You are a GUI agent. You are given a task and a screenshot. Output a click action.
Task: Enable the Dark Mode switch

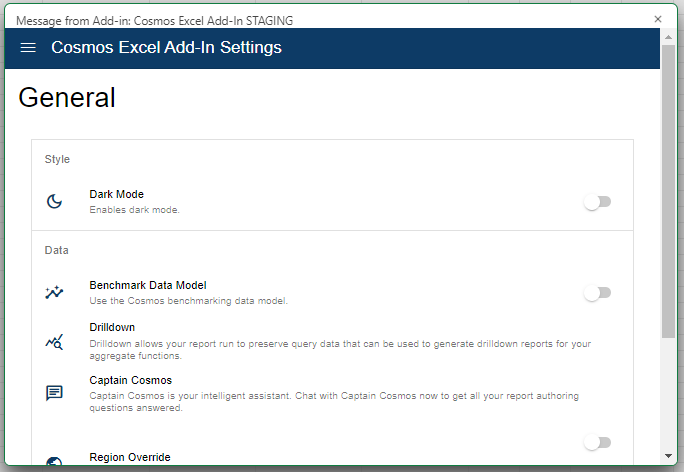598,202
